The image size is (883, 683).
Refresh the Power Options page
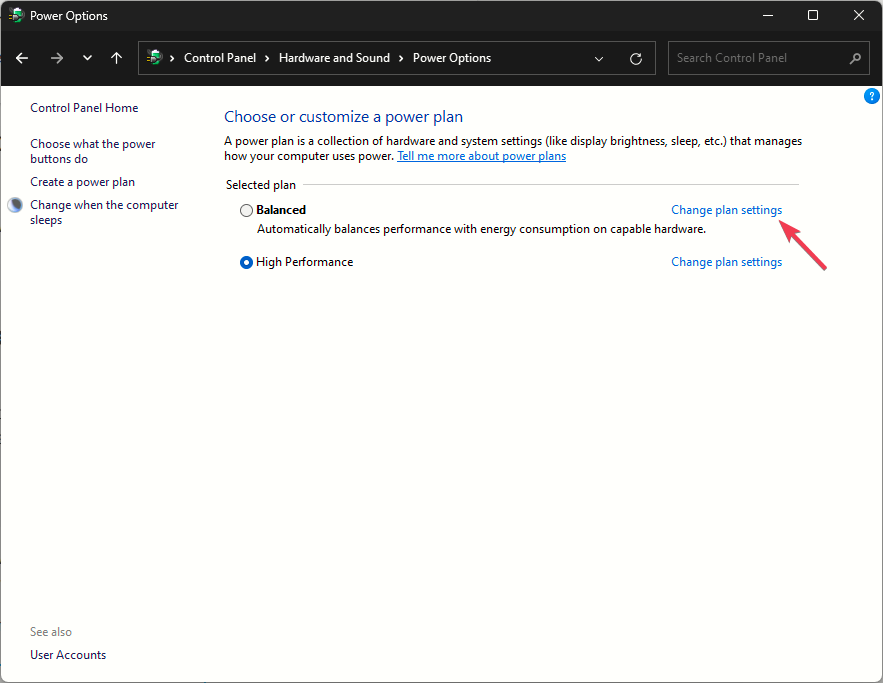(635, 58)
